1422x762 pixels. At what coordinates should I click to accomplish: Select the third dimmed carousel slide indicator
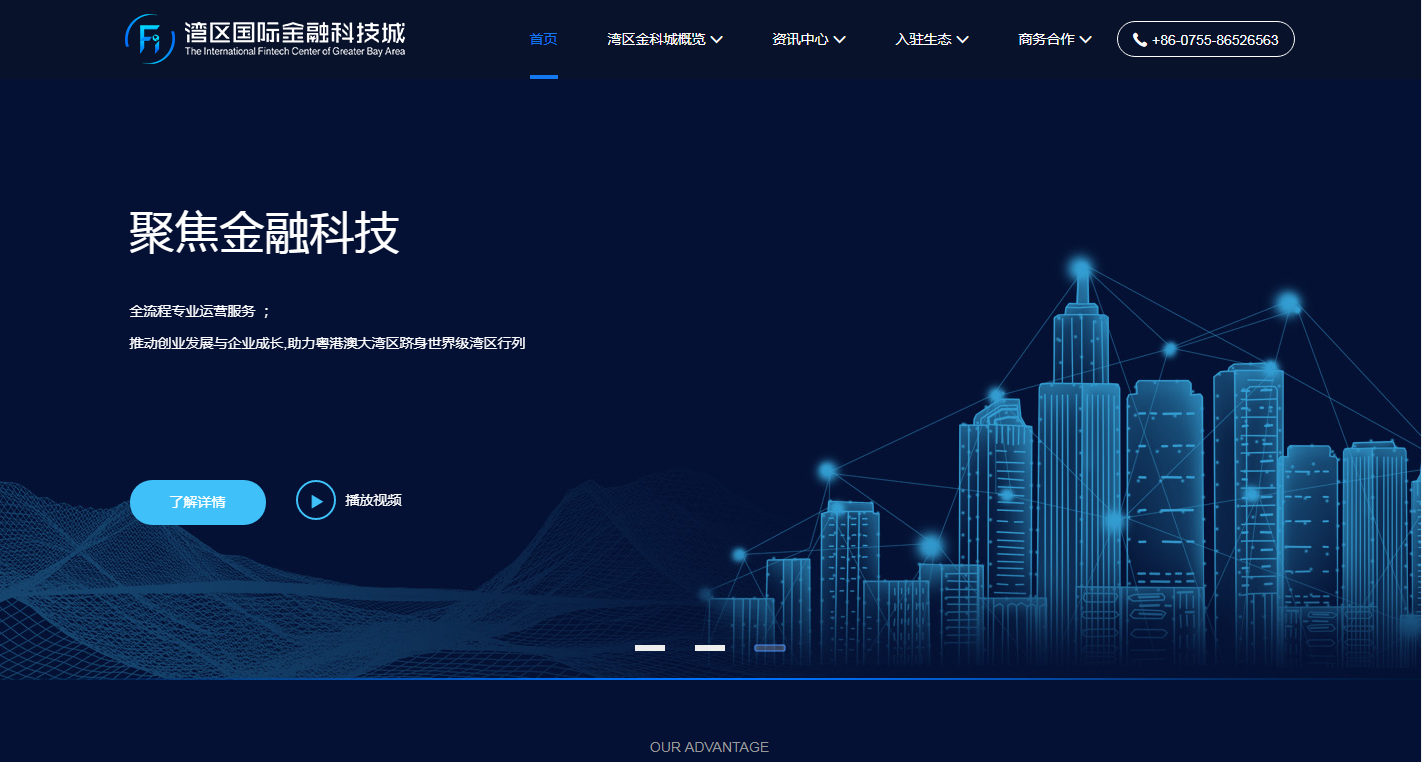(x=770, y=648)
